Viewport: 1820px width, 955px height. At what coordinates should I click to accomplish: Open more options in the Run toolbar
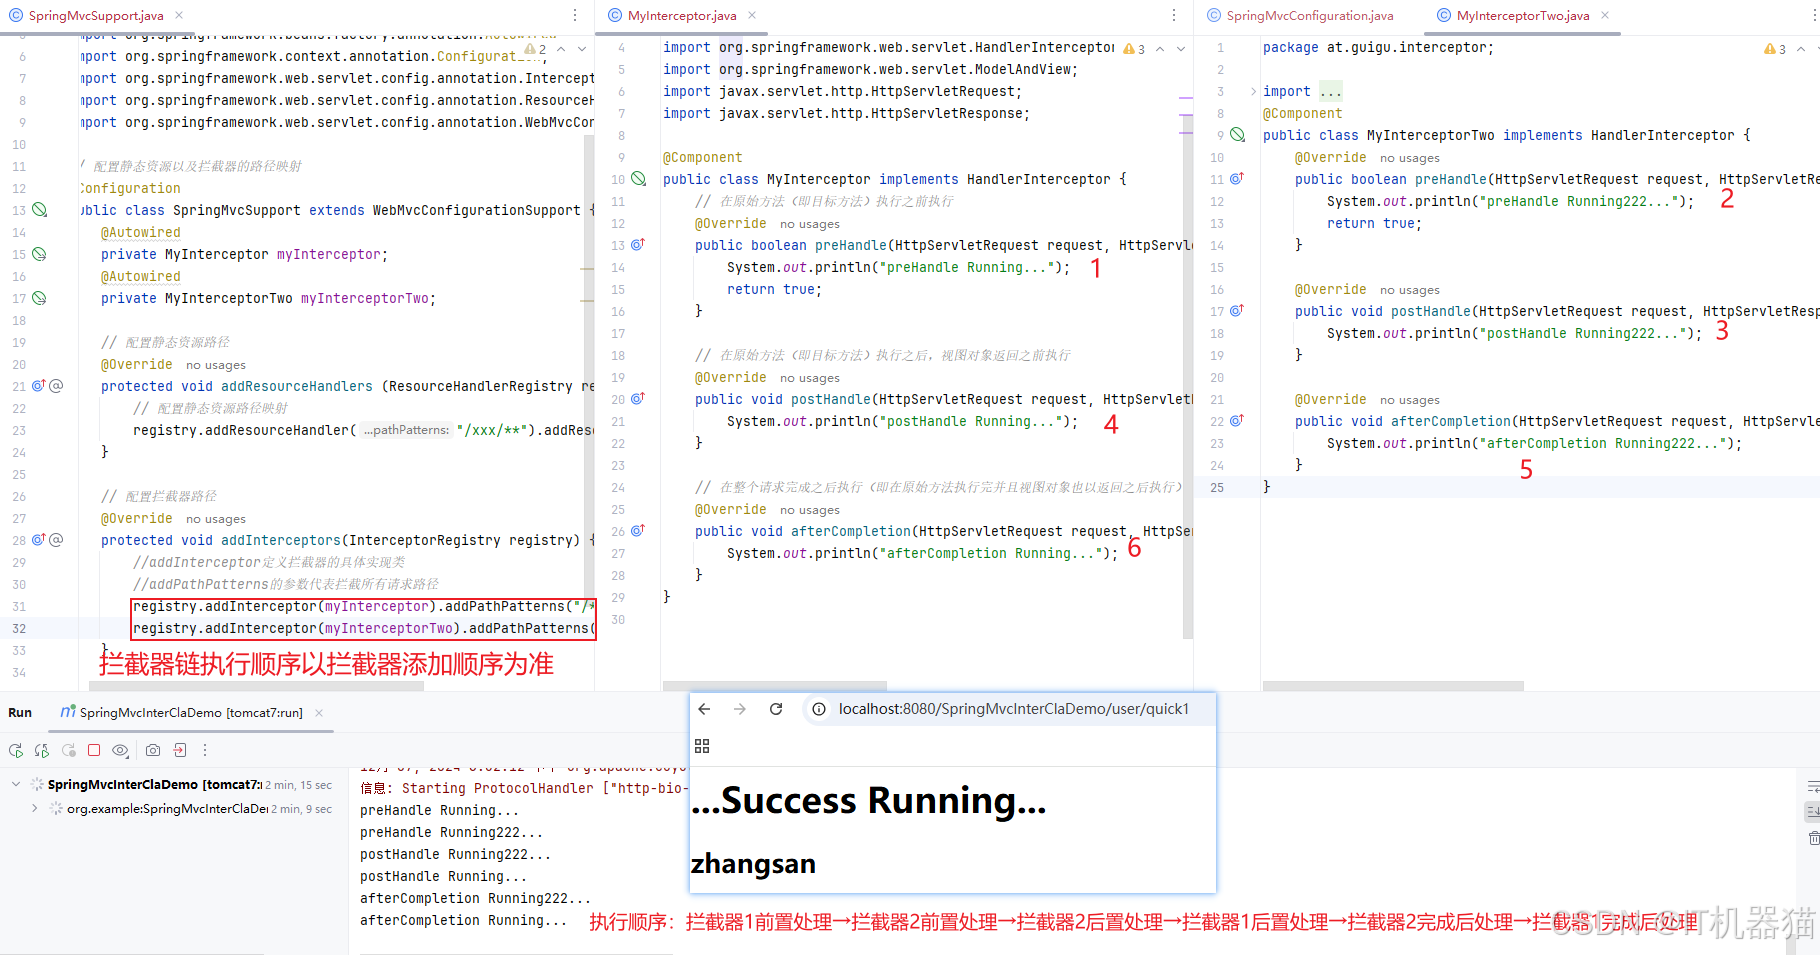click(205, 750)
